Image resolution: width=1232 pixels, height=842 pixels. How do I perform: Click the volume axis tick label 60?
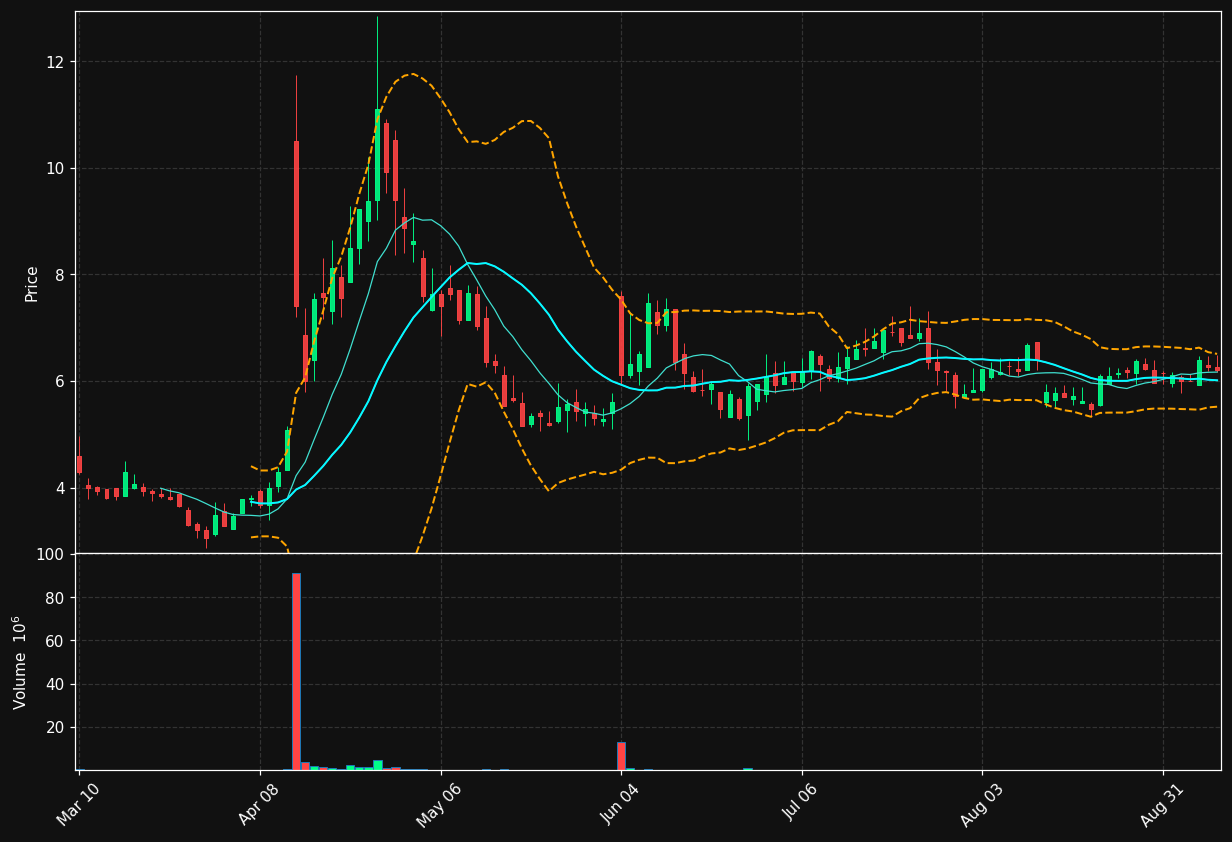click(54, 641)
